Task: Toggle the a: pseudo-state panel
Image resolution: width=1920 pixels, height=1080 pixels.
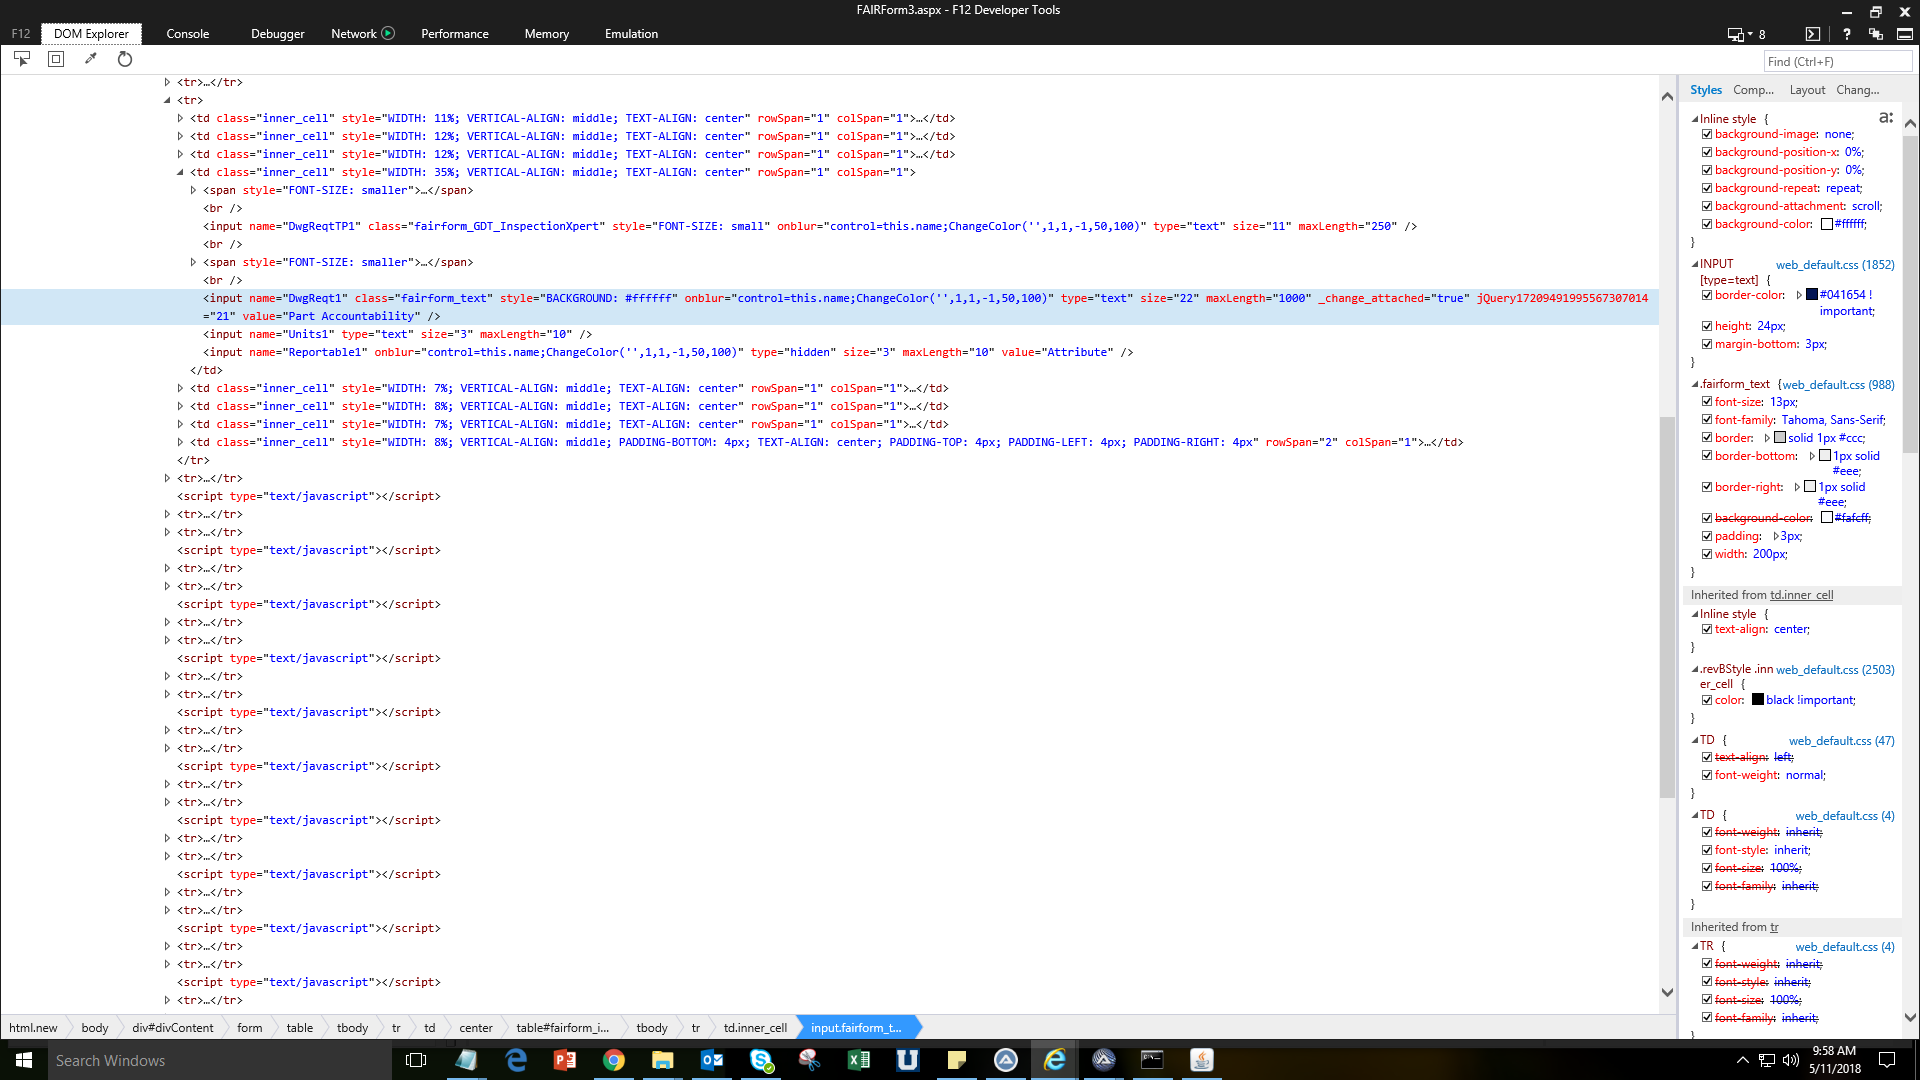Action: [x=1886, y=118]
